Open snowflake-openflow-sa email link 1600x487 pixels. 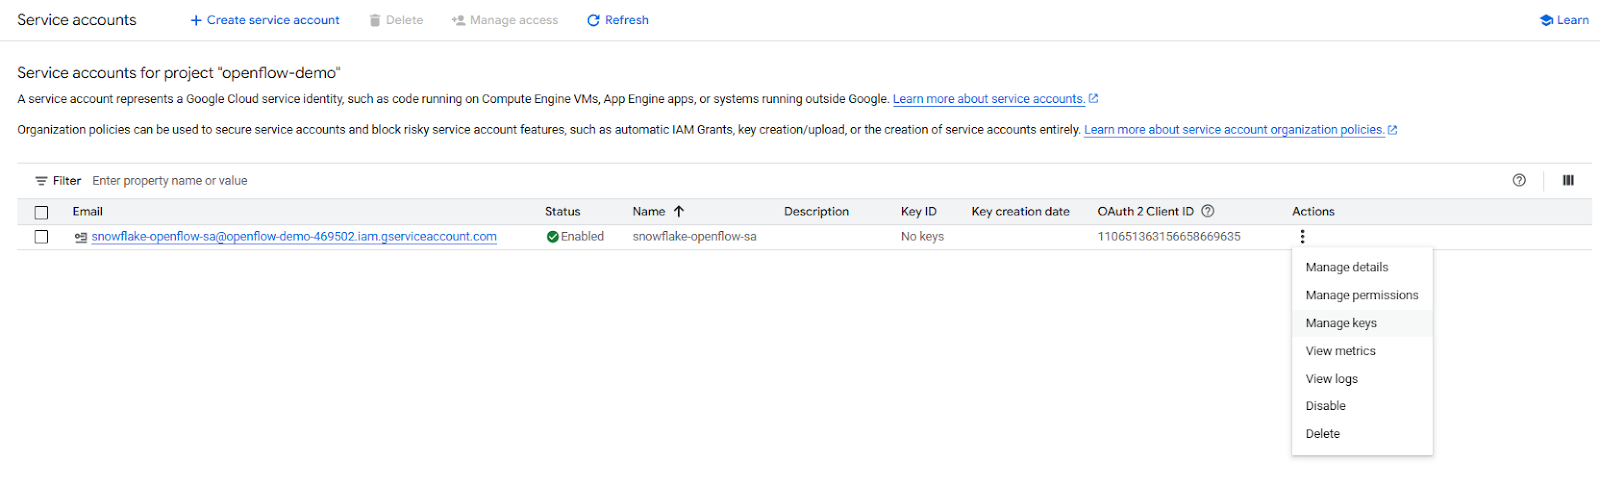[x=294, y=237]
